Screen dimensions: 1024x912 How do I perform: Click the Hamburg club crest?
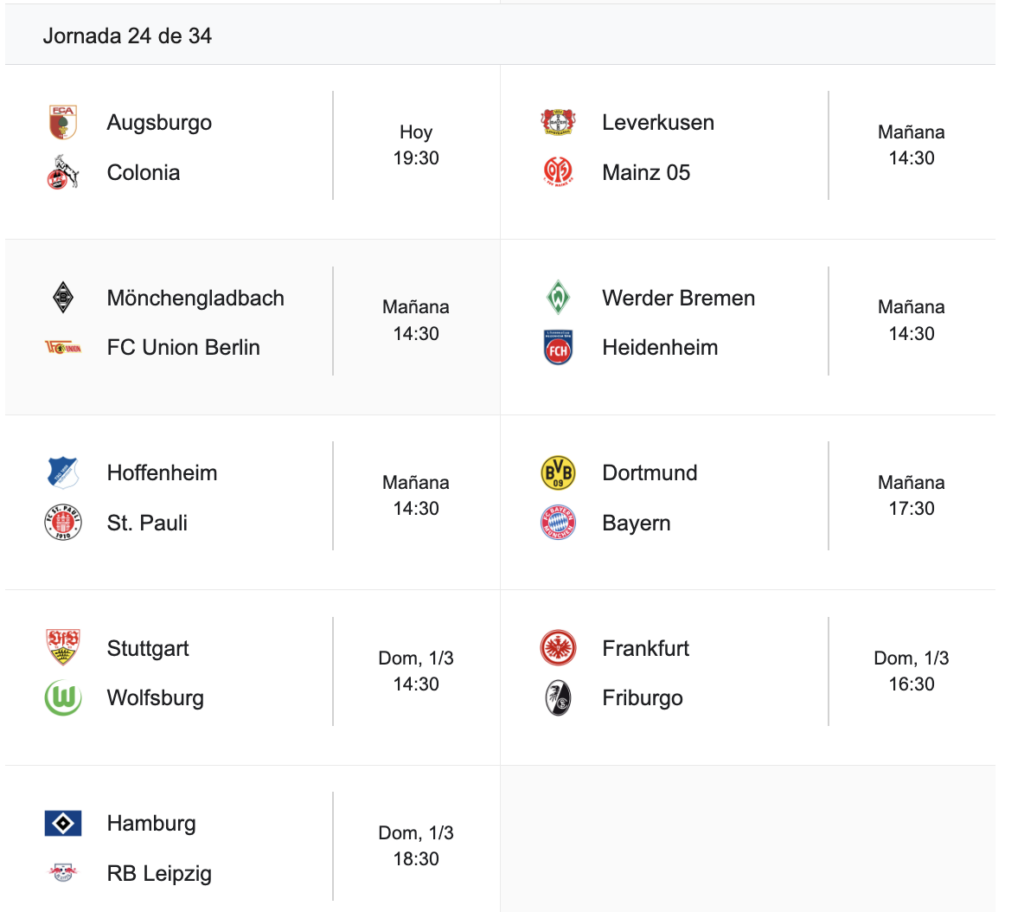(x=63, y=824)
